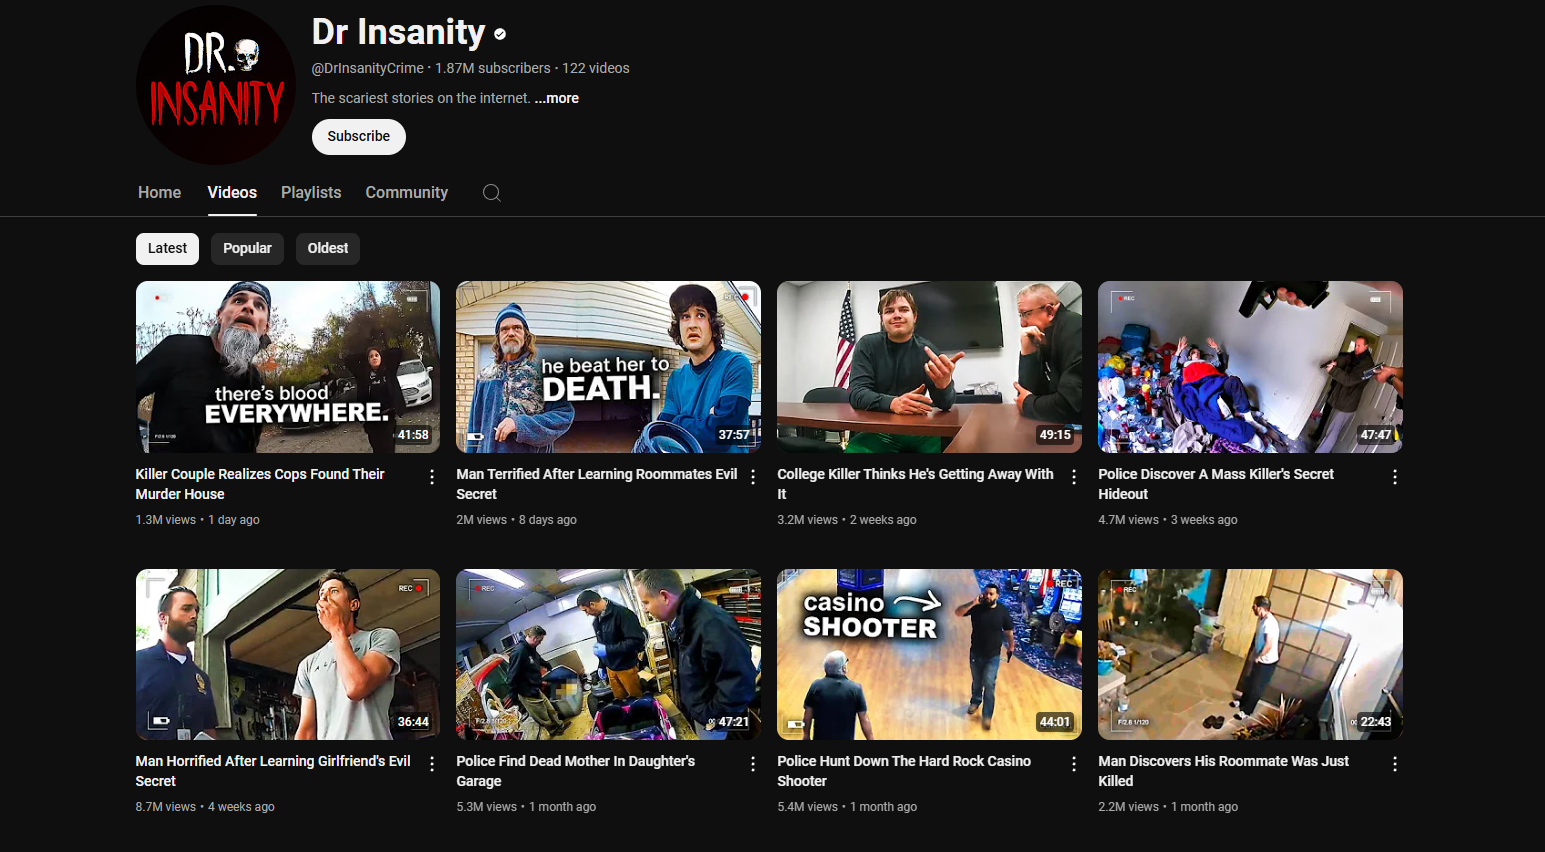
Task: Open the 47:21 garage search thumbnail
Action: [x=608, y=655]
